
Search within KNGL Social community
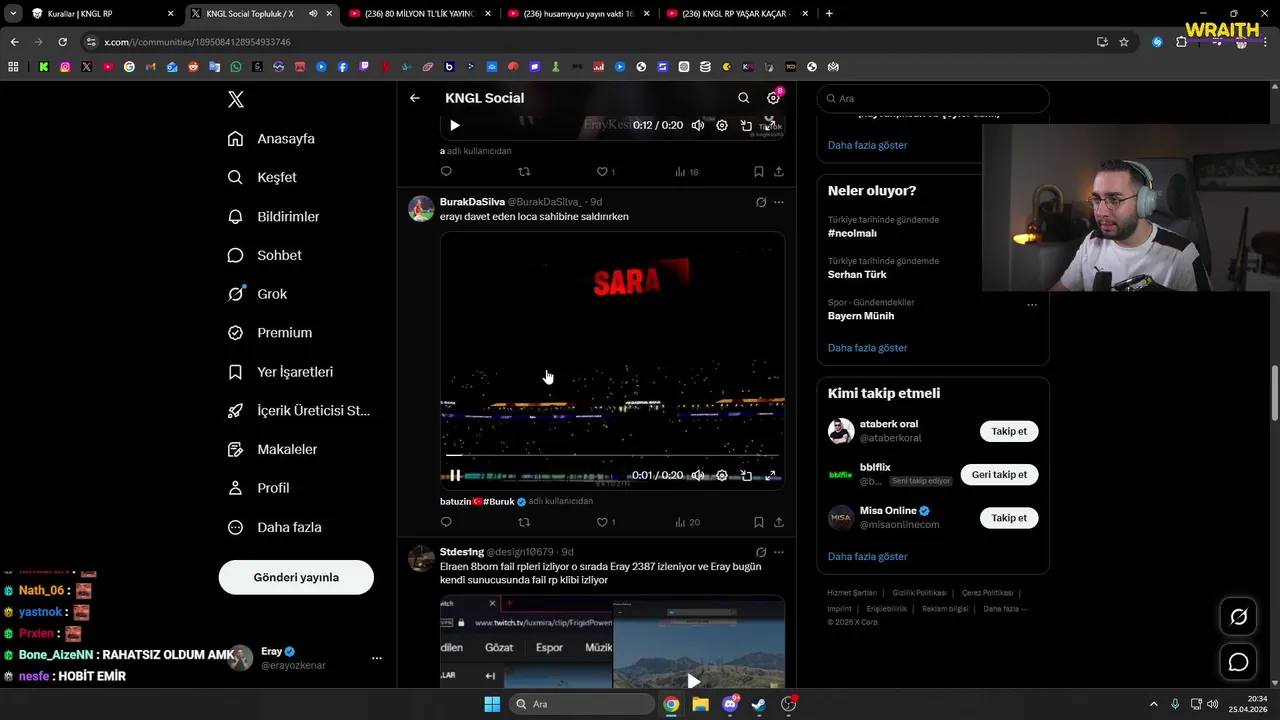tap(743, 98)
